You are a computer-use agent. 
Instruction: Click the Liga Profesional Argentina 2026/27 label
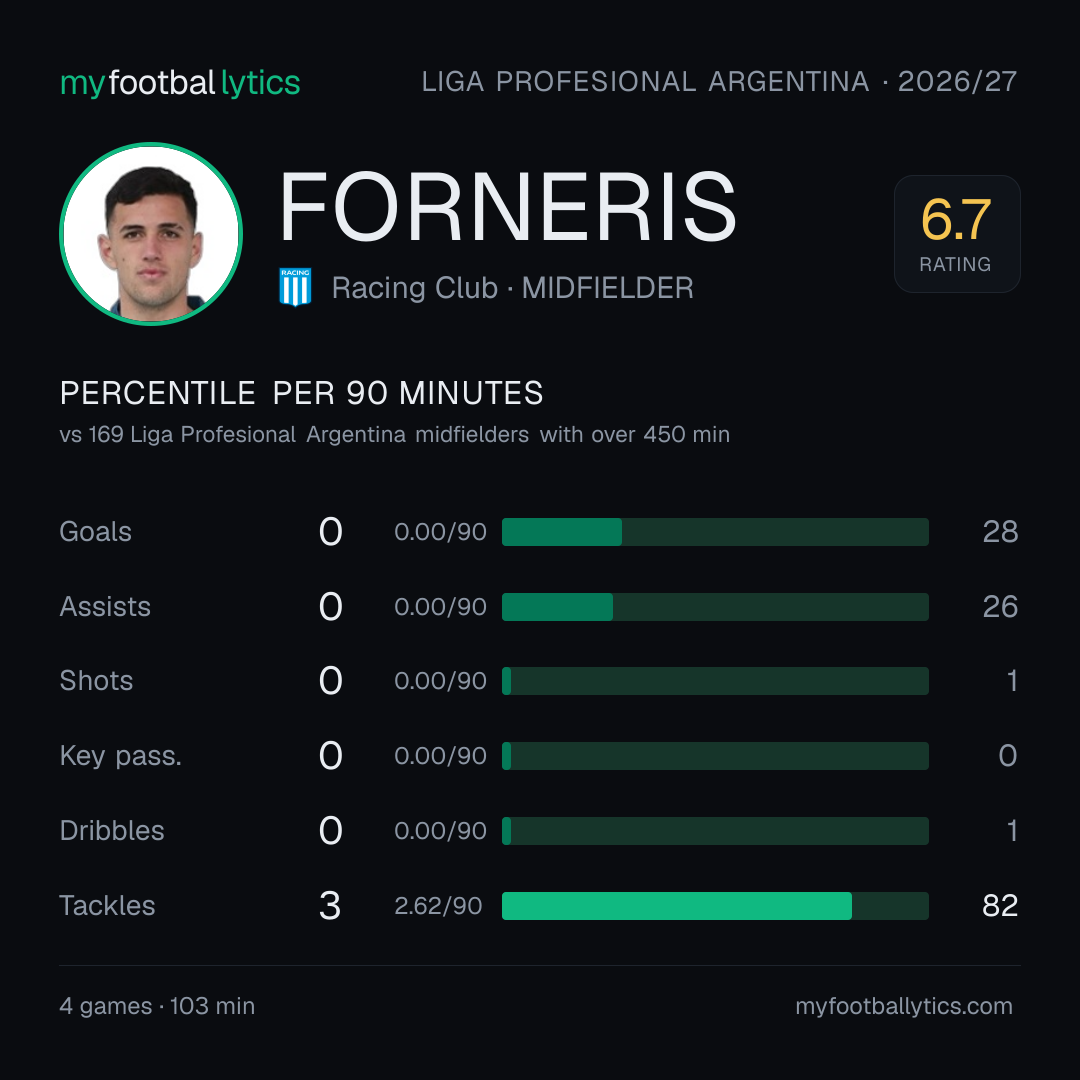(x=719, y=82)
